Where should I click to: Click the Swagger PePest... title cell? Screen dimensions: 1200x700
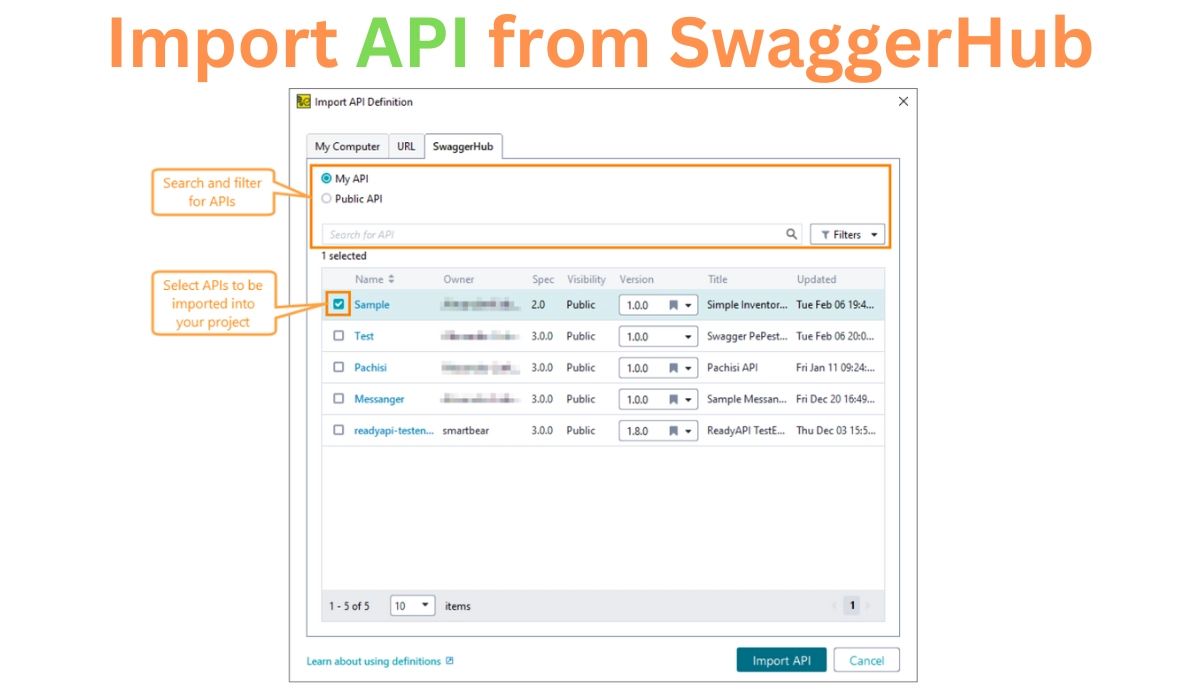point(748,336)
